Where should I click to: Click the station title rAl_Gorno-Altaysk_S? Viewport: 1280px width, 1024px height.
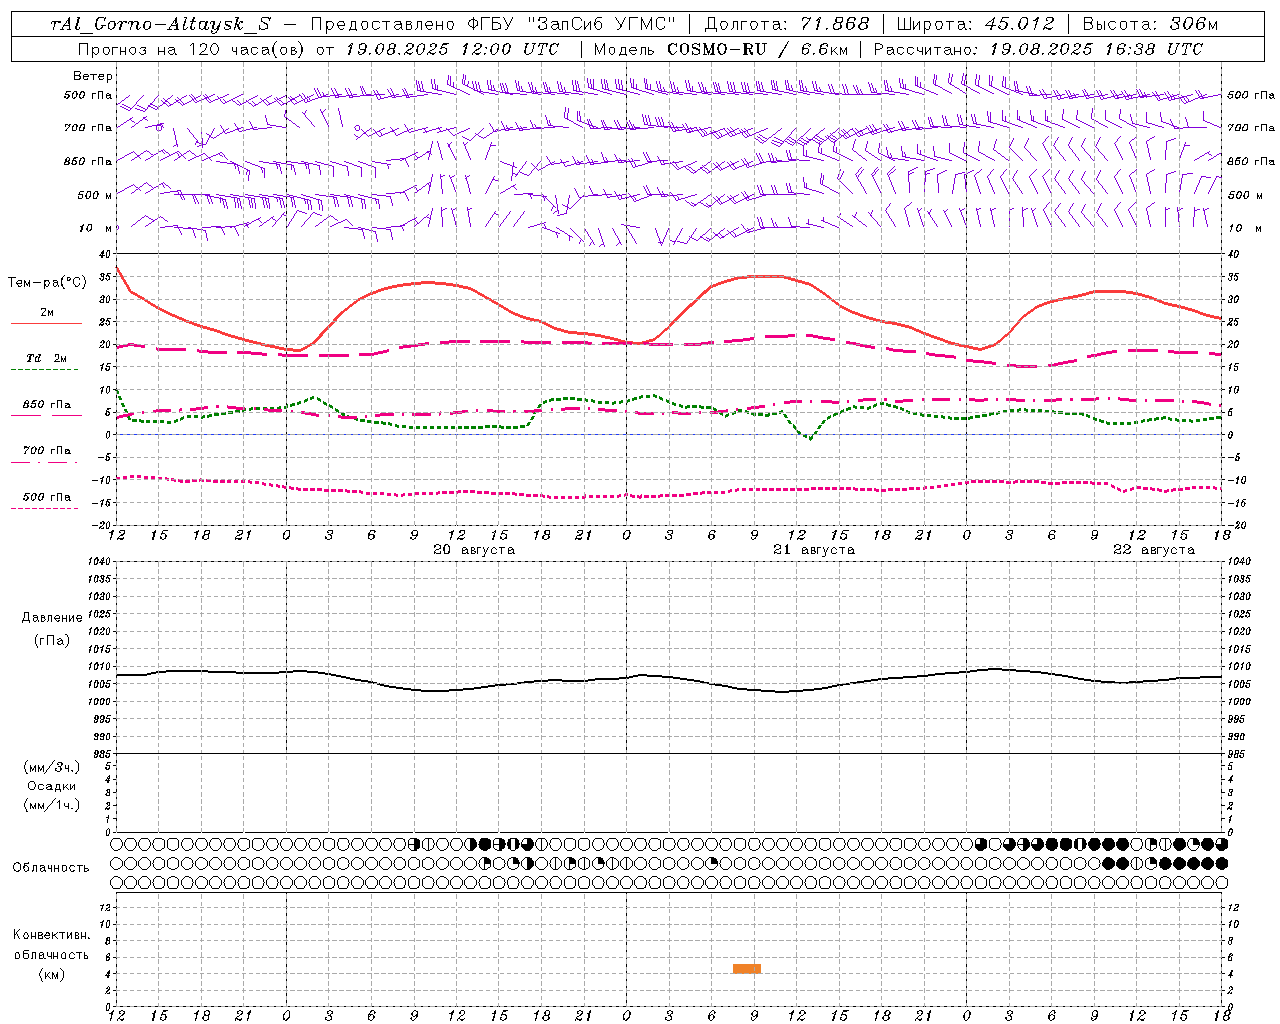[161, 24]
